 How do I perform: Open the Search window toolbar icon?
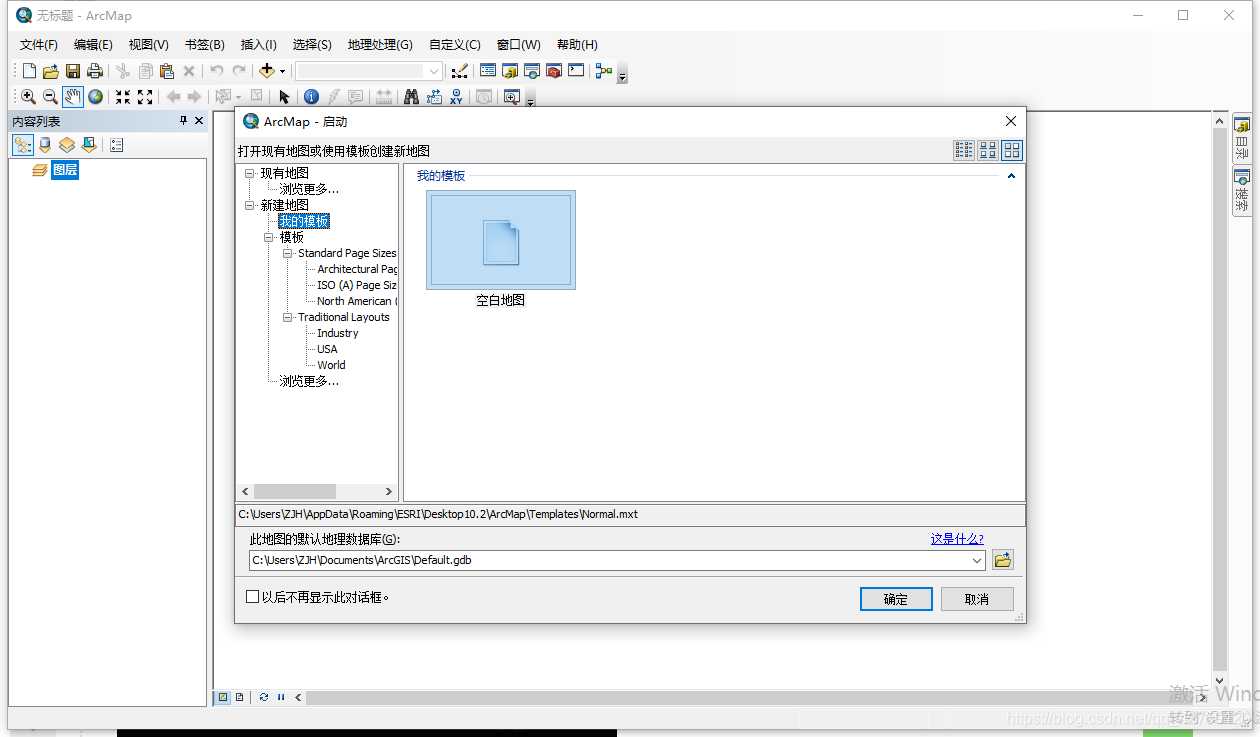532,71
